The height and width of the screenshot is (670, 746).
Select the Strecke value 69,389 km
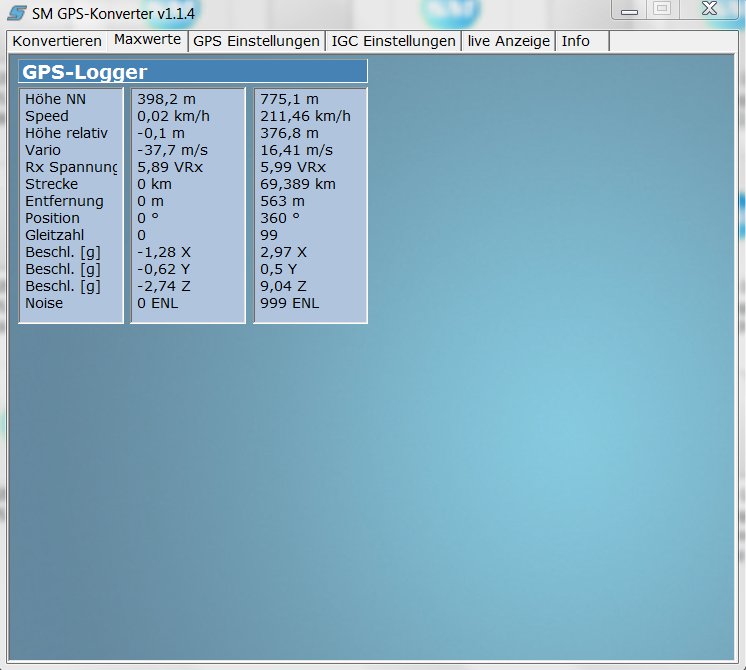[x=298, y=184]
